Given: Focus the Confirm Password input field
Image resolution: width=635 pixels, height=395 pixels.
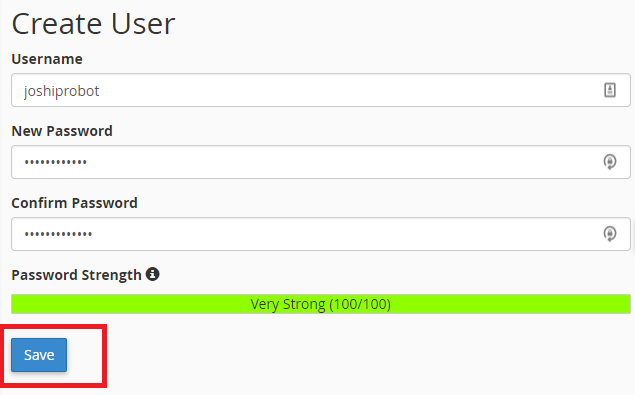Looking at the screenshot, I should coord(321,234).
